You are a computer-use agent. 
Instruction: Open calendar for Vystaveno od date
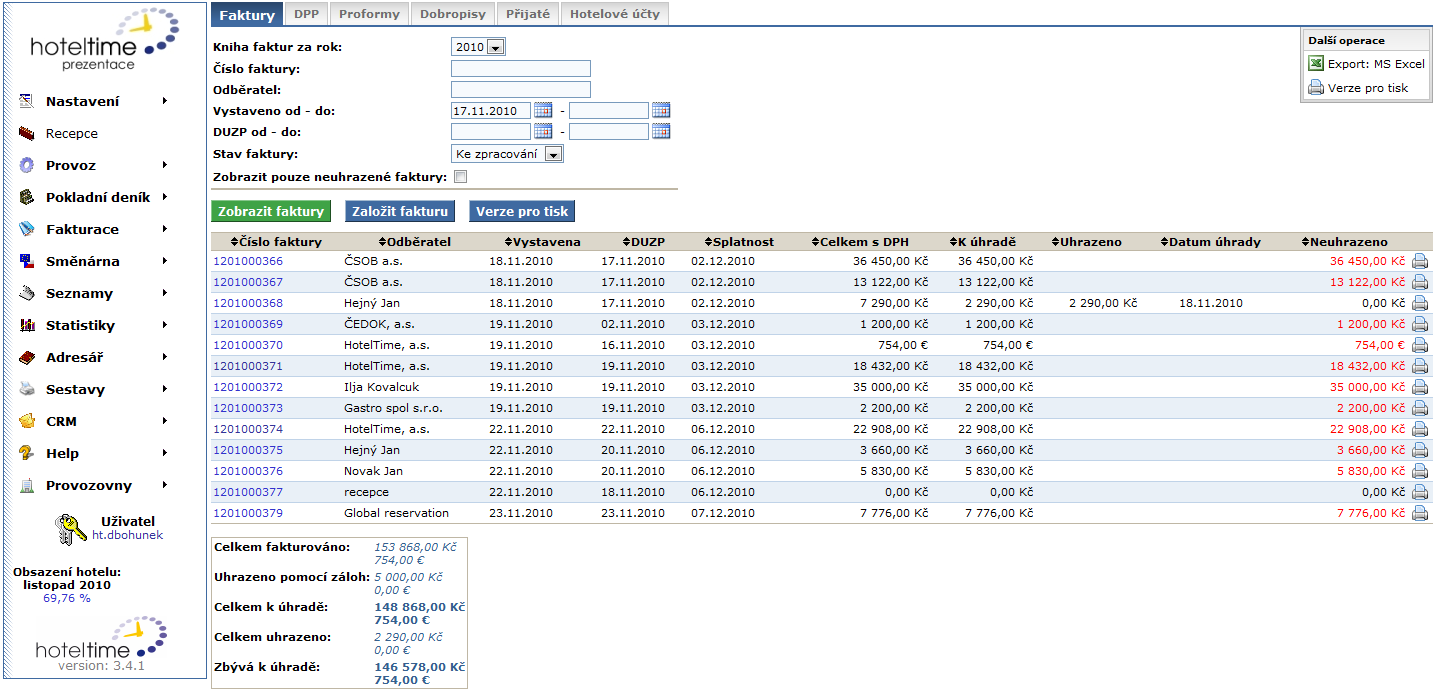[543, 110]
